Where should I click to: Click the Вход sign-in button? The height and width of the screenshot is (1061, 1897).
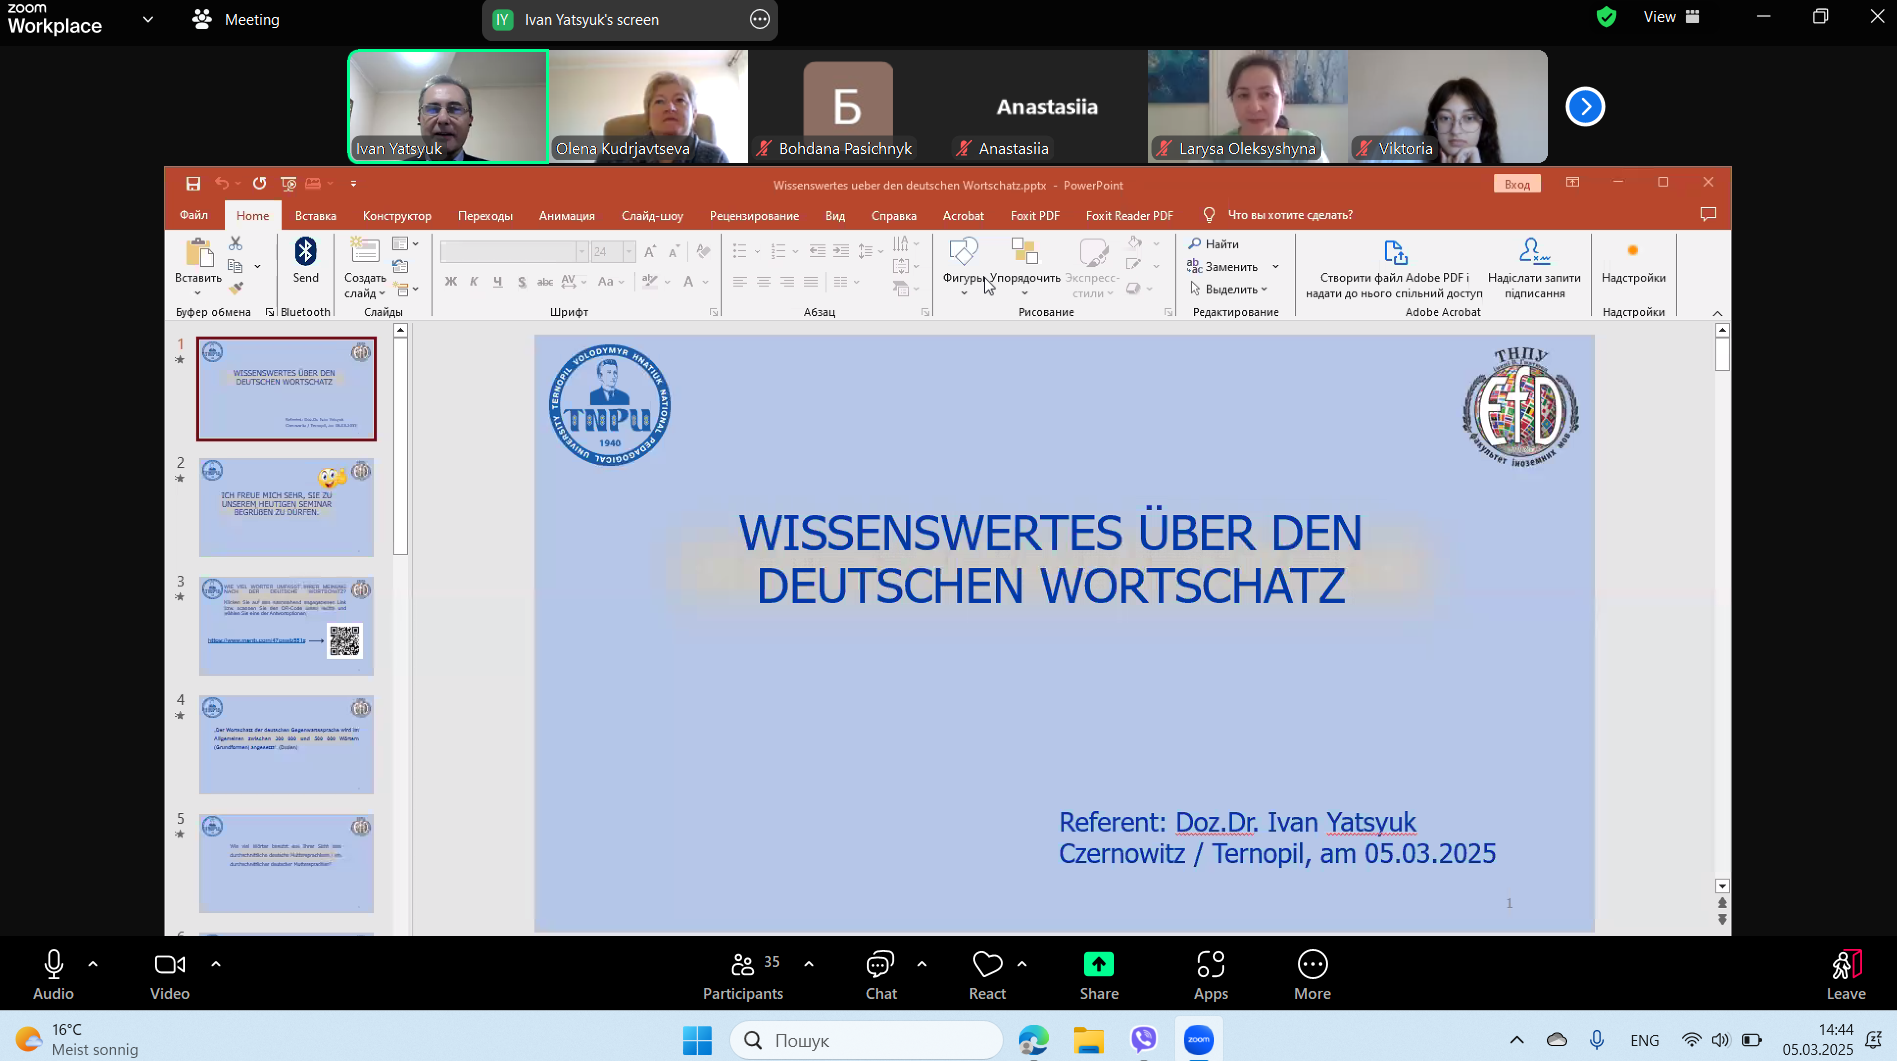coord(1517,184)
